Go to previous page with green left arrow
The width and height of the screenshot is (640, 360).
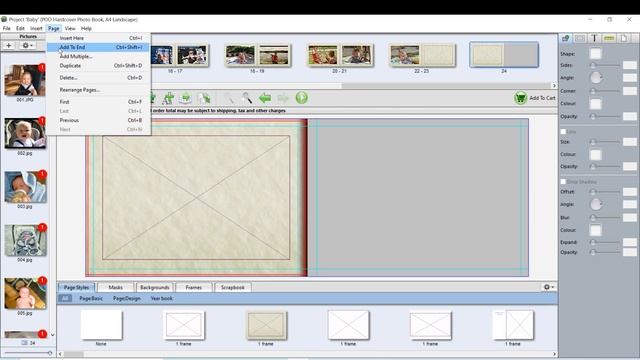coord(265,98)
